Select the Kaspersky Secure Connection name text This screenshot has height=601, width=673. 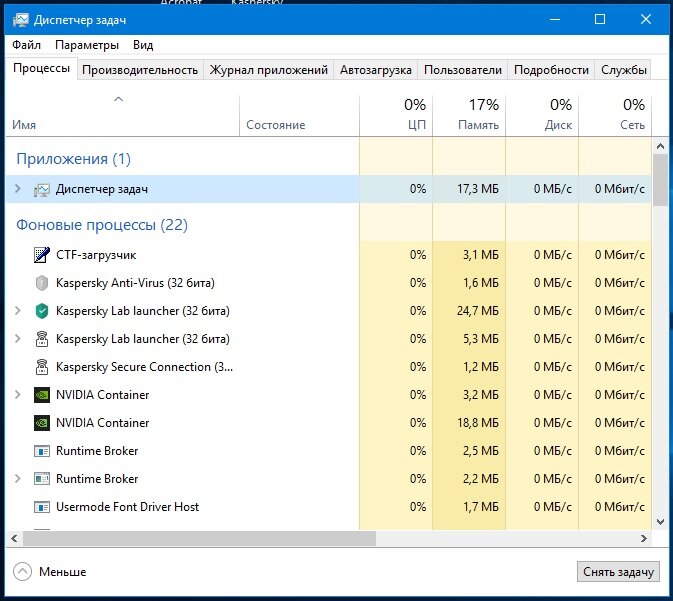click(144, 367)
